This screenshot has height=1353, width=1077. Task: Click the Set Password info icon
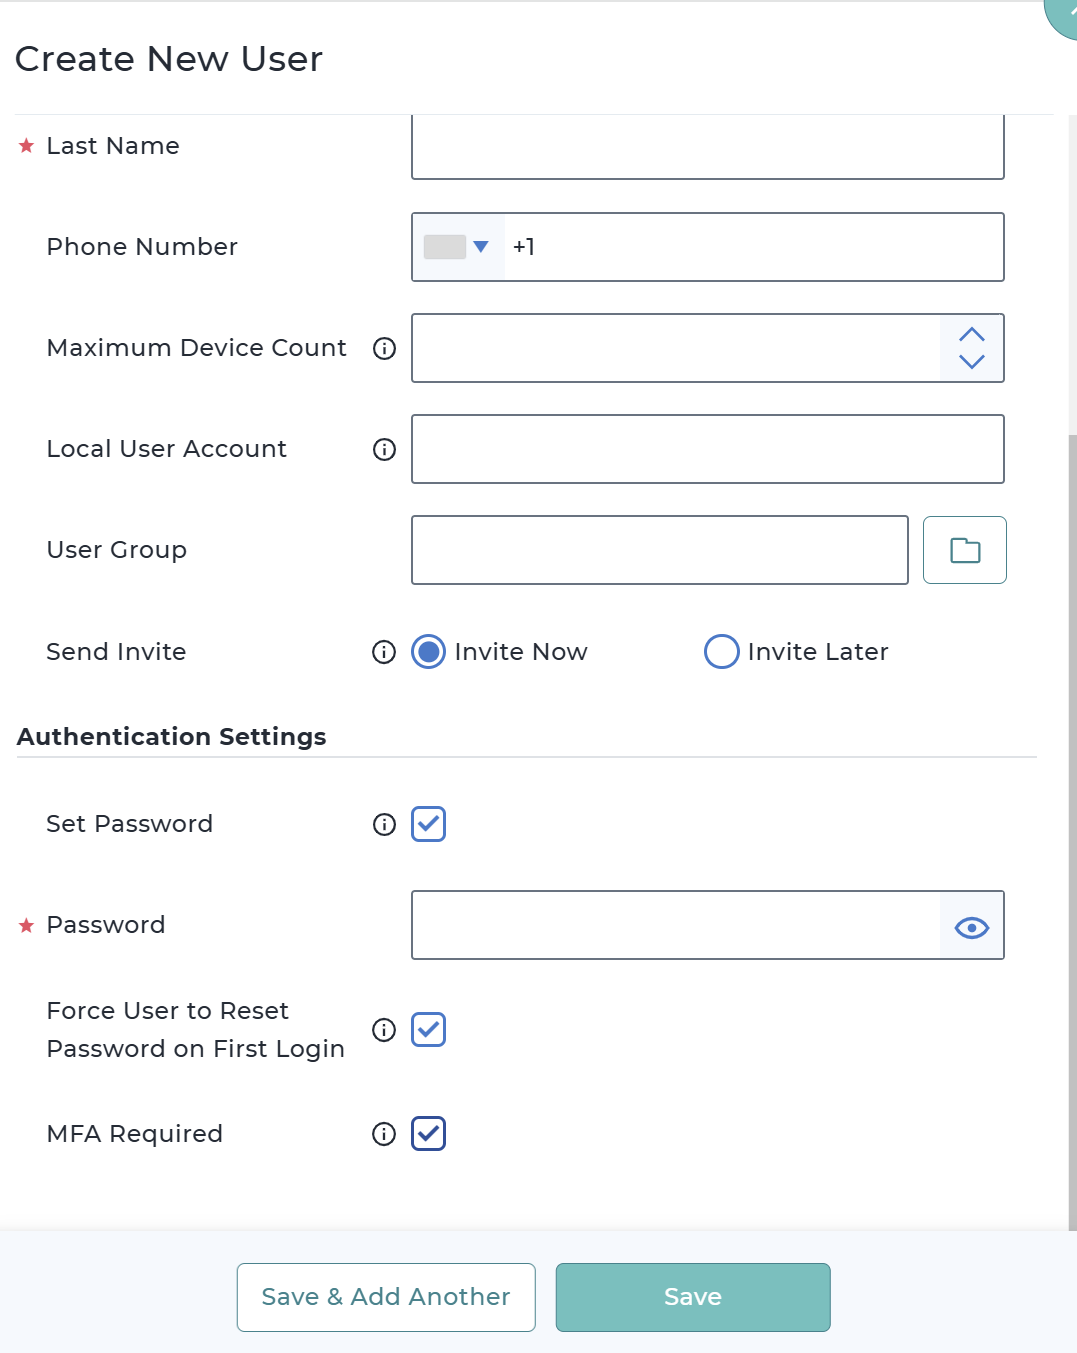(384, 824)
